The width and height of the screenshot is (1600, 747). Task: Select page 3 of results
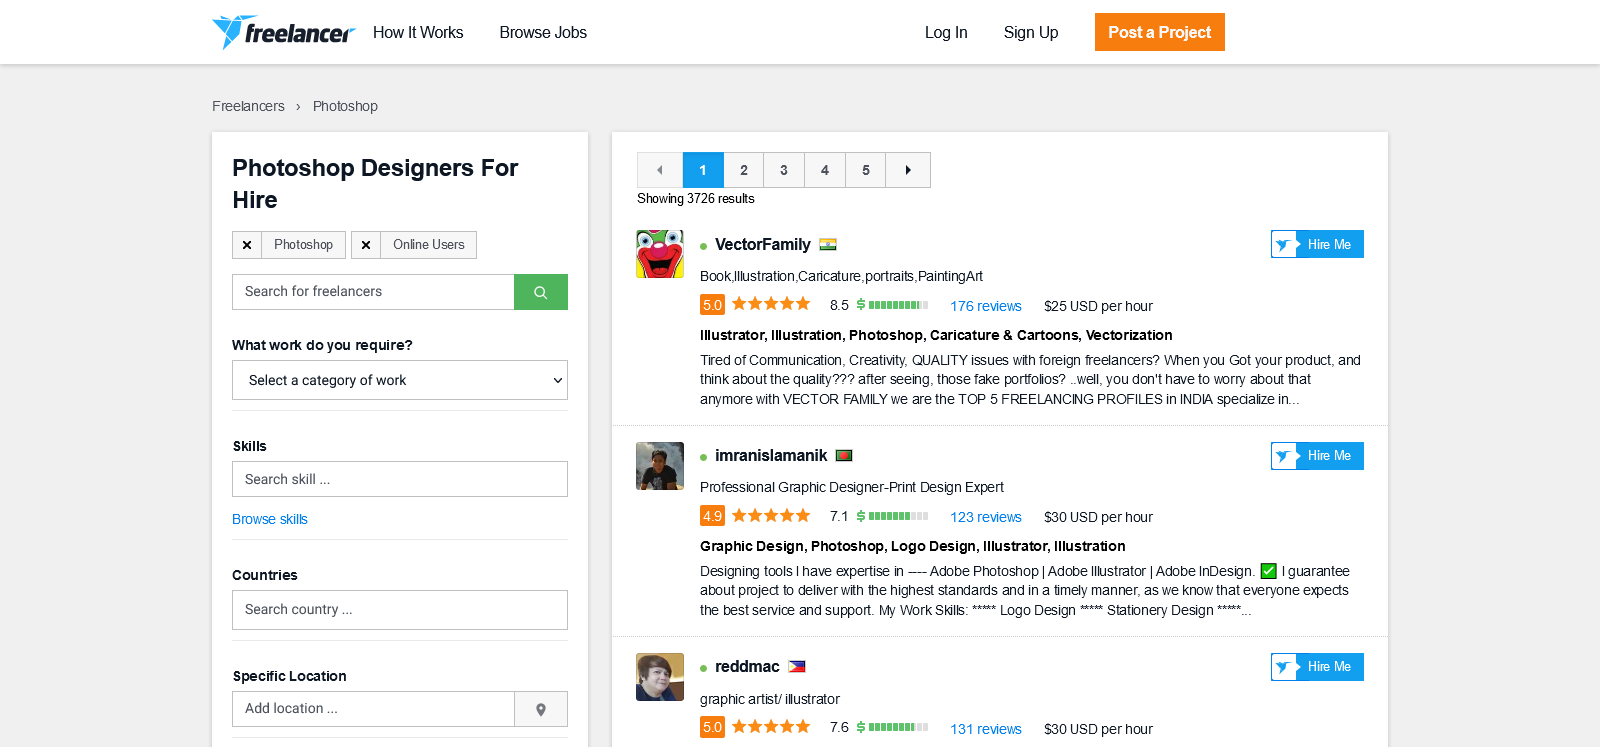[784, 170]
